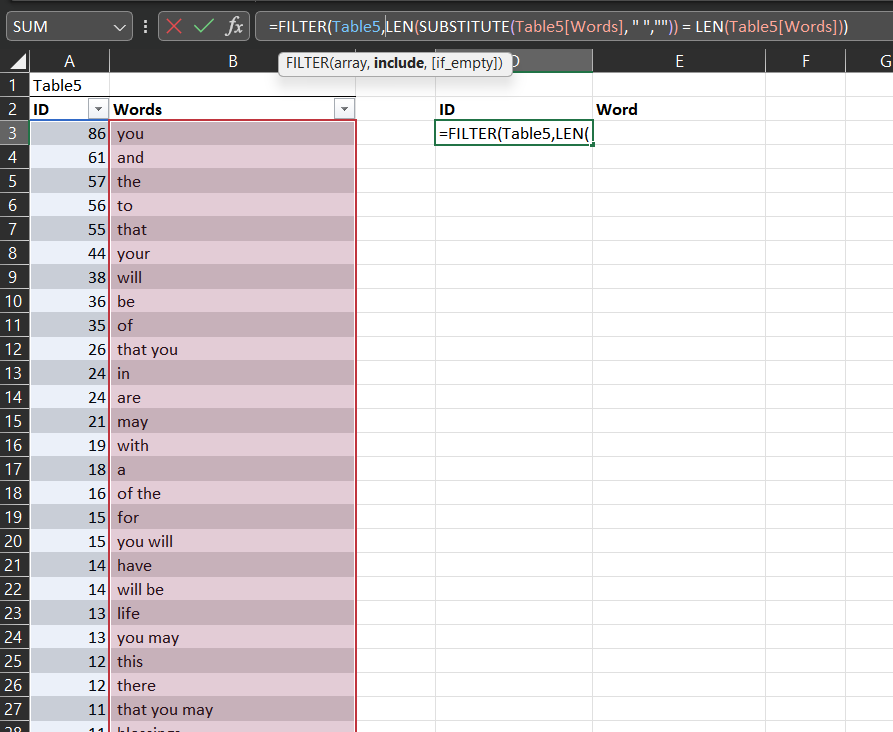Click the cell with word 'are'
The height and width of the screenshot is (732, 893).
(232, 397)
